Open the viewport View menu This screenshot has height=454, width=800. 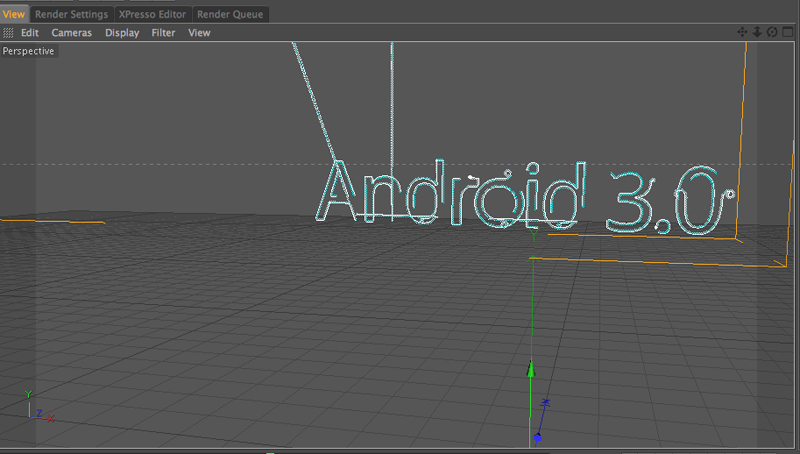[x=199, y=33]
